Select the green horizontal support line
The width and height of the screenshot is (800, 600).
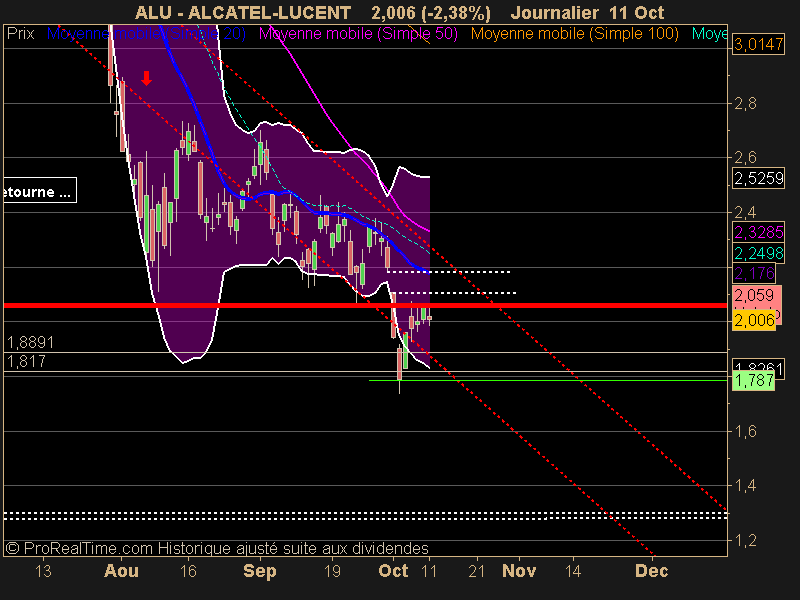point(548,381)
